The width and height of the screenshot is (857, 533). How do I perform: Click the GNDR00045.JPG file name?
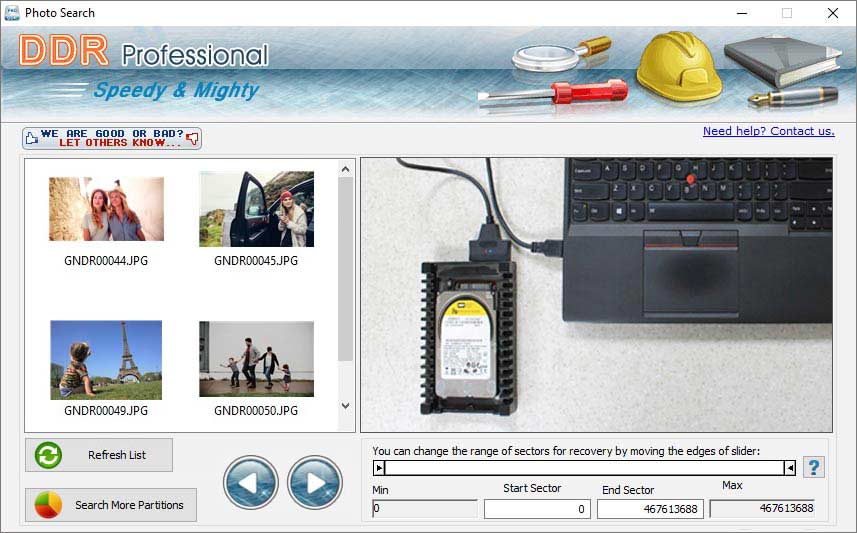point(256,261)
